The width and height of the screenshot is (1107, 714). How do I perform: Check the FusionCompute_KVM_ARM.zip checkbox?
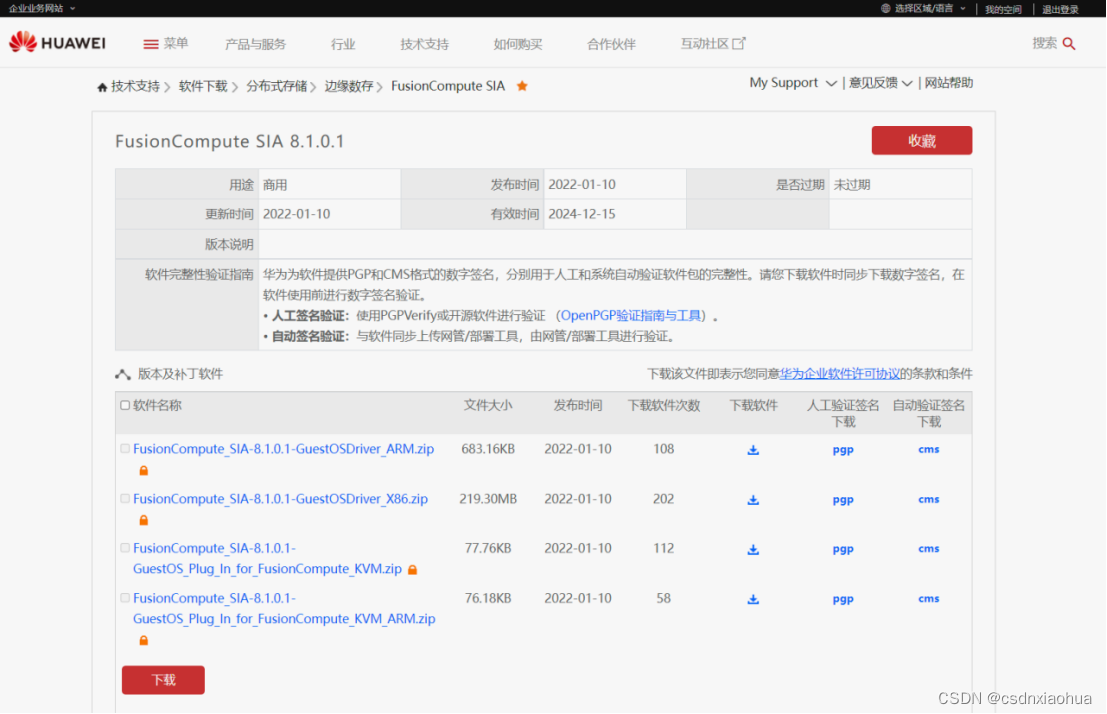pyautogui.click(x=125, y=598)
